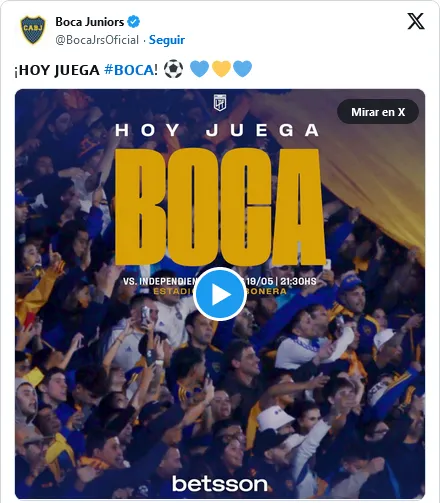The height and width of the screenshot is (503, 440).
Task: Click the last blue heart emoji
Action: (x=243, y=69)
